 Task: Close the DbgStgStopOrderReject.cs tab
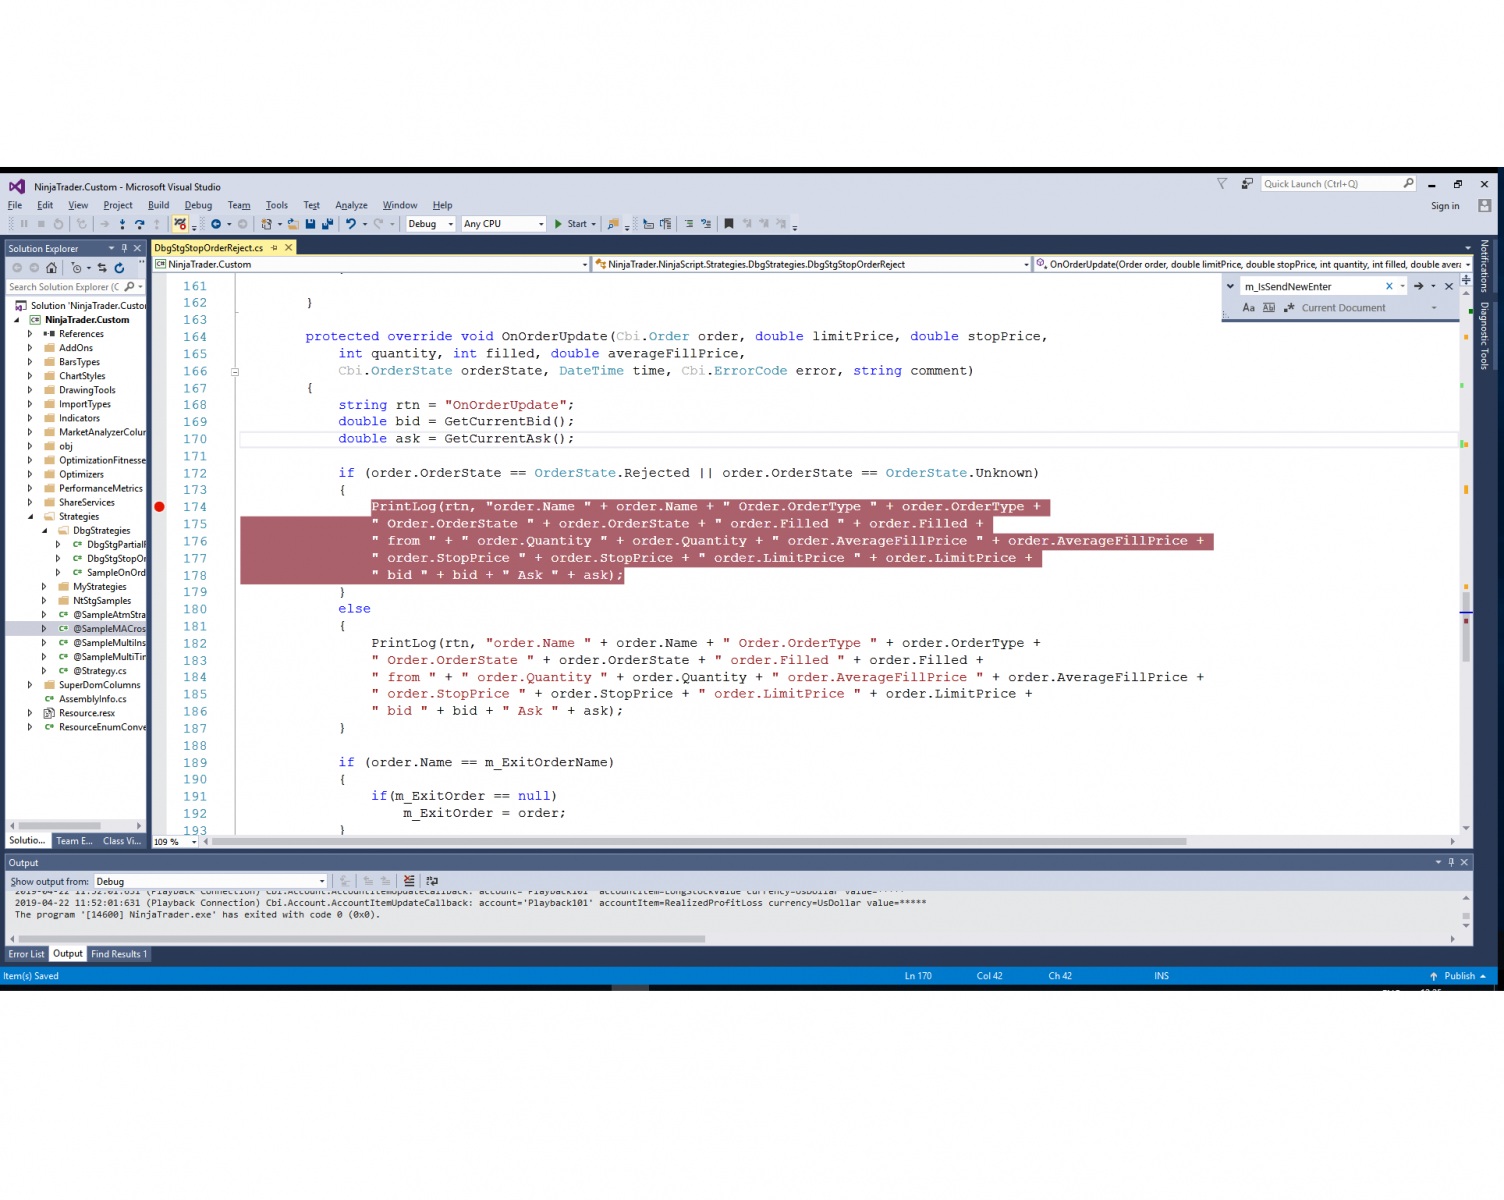(x=289, y=248)
